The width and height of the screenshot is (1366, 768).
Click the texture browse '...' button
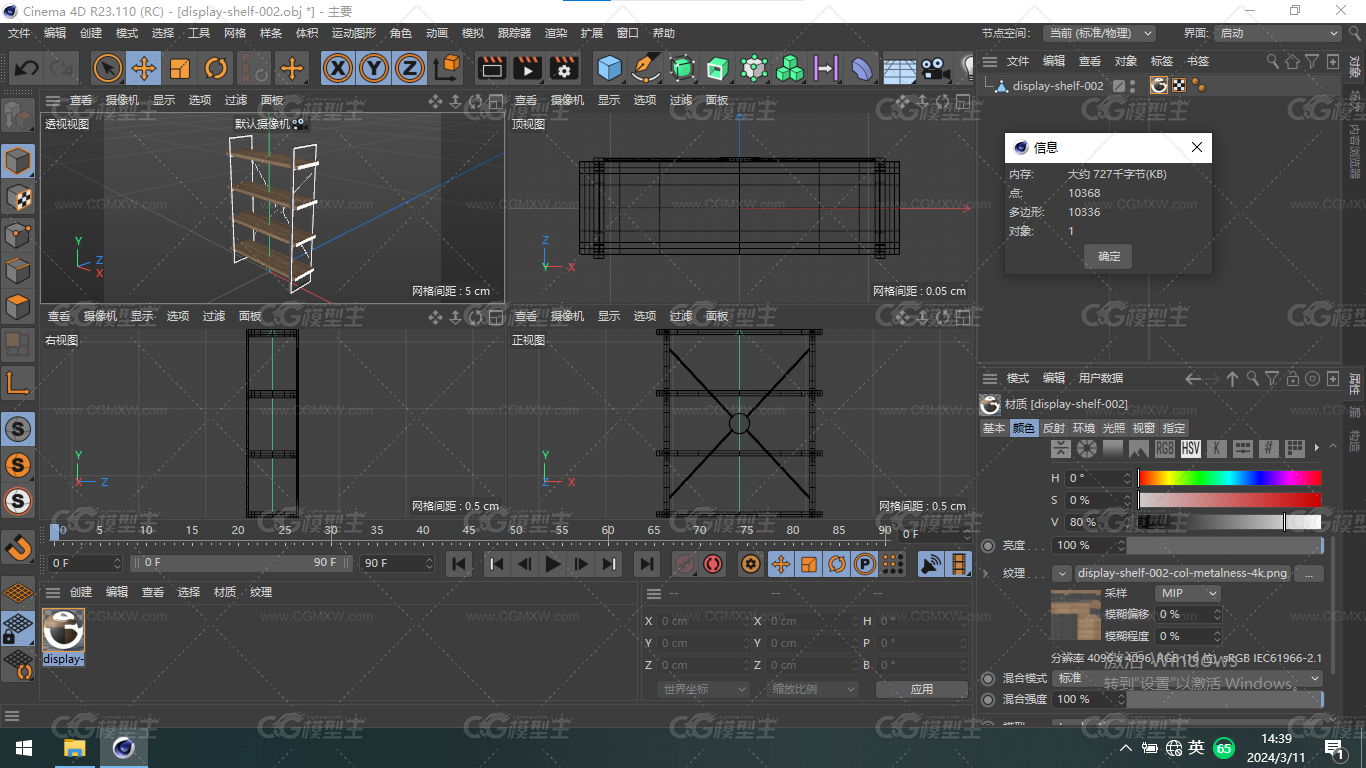tap(1308, 574)
